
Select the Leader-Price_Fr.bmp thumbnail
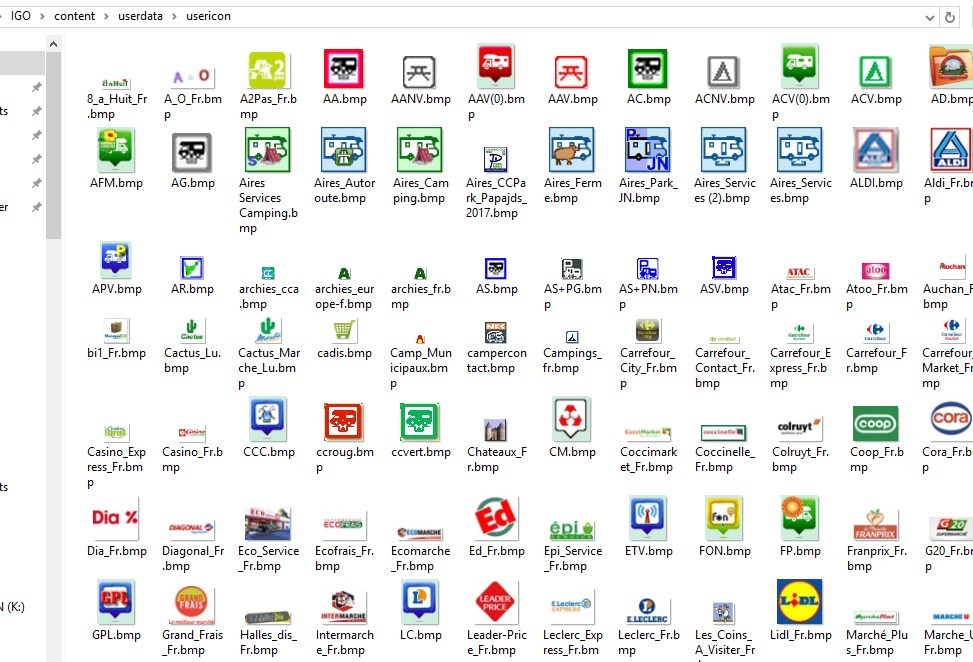[496, 602]
